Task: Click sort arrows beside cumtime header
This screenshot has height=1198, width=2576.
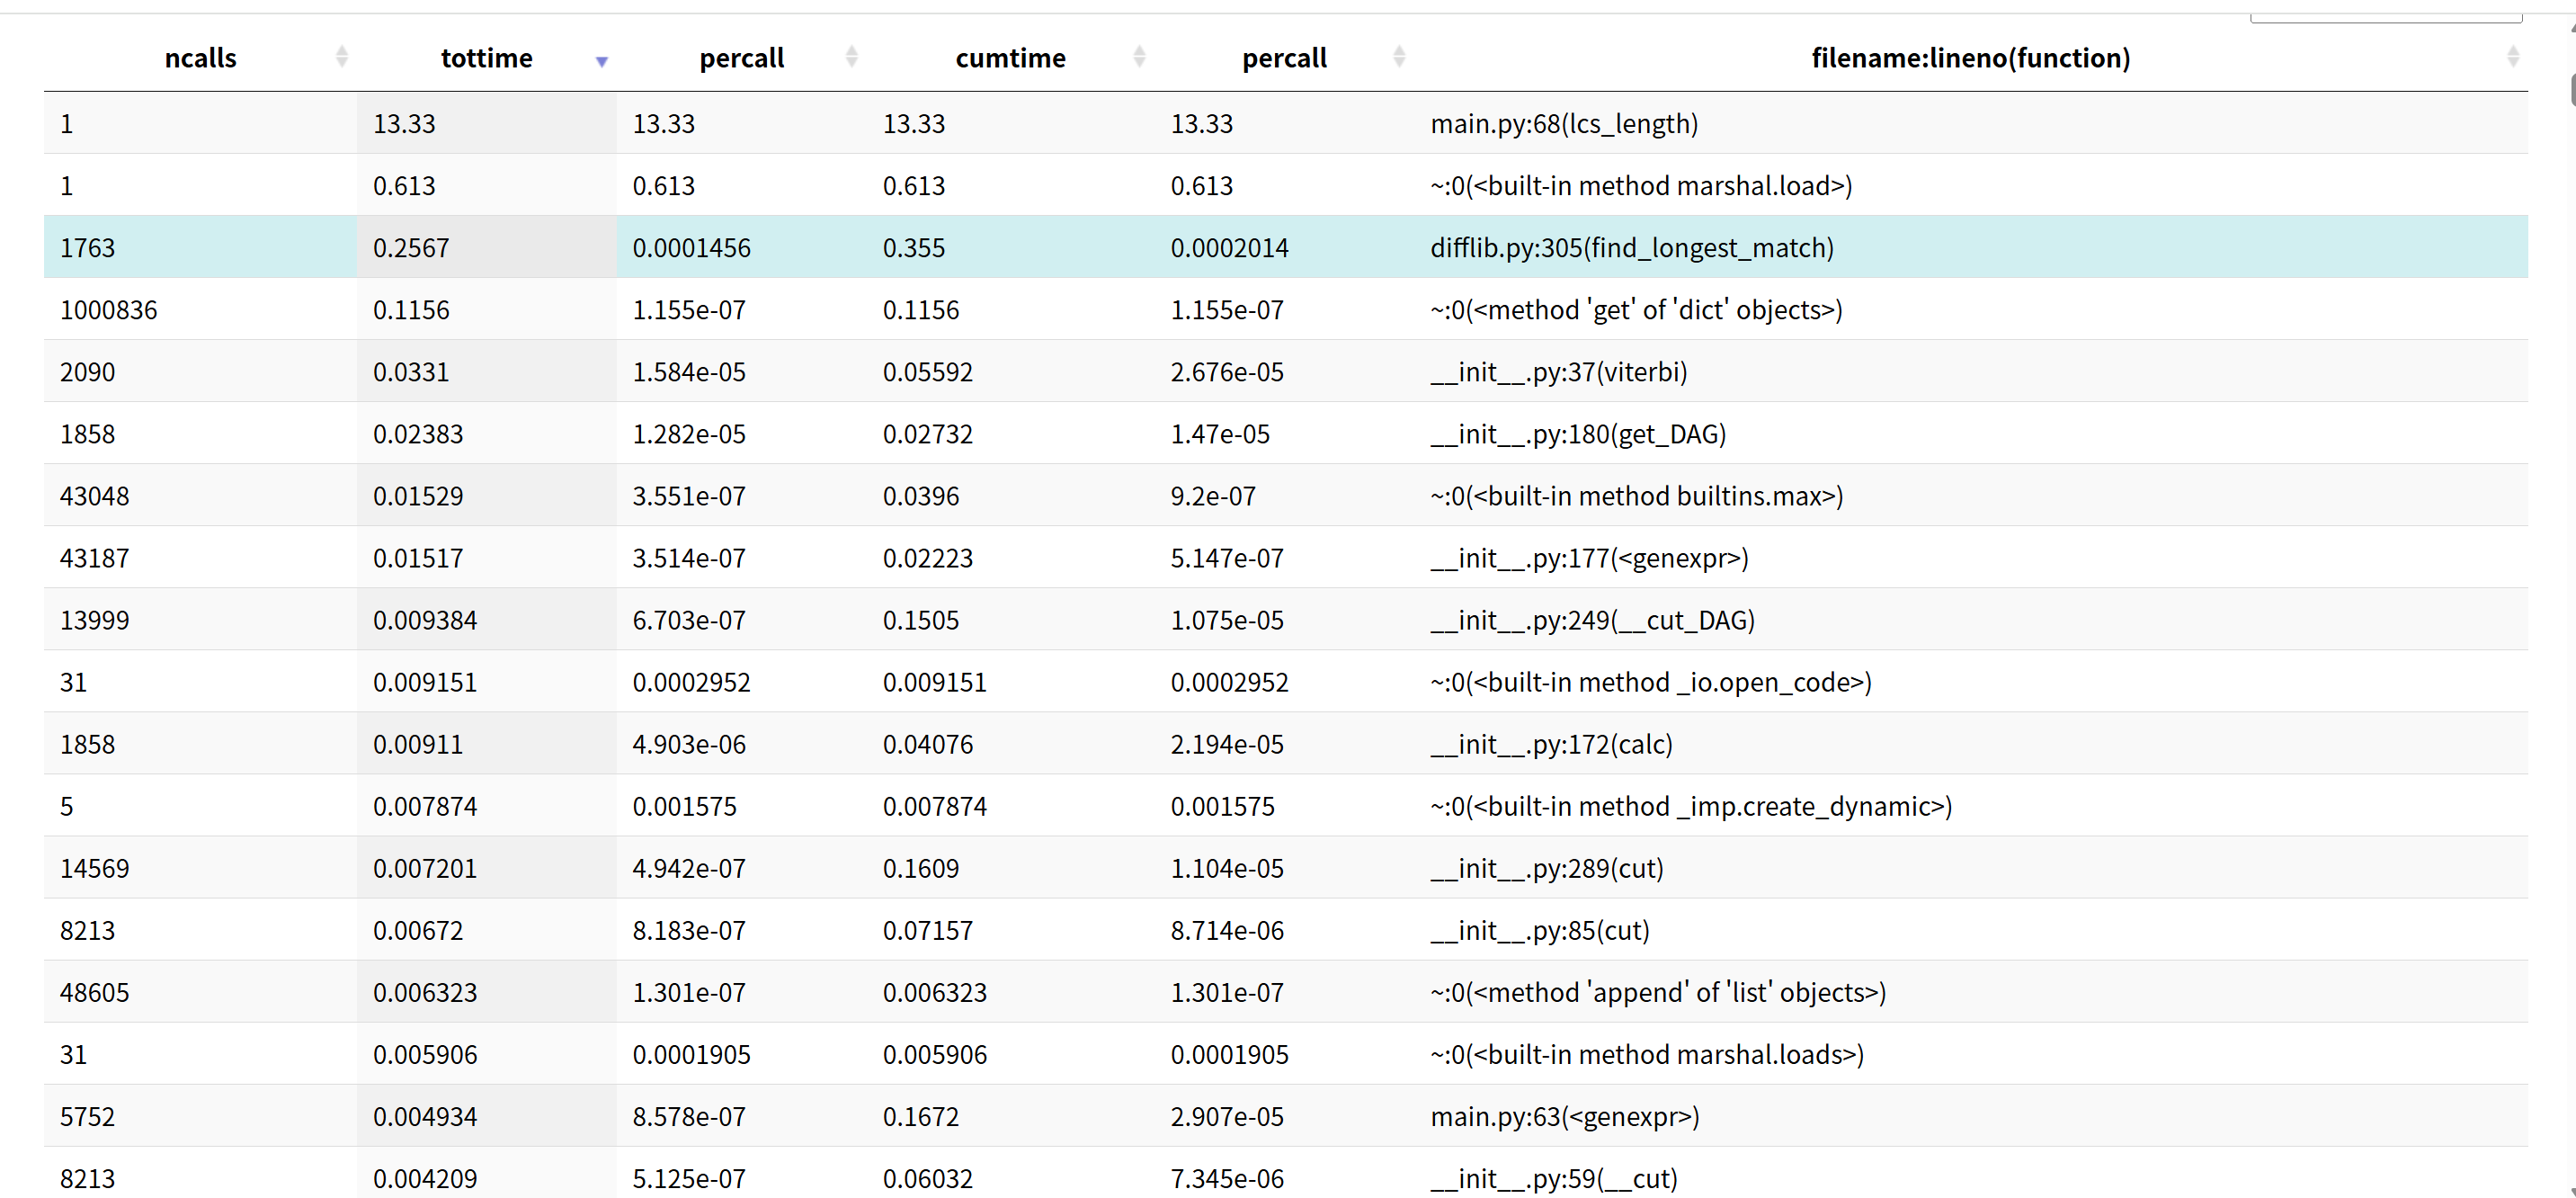Action: (1139, 57)
